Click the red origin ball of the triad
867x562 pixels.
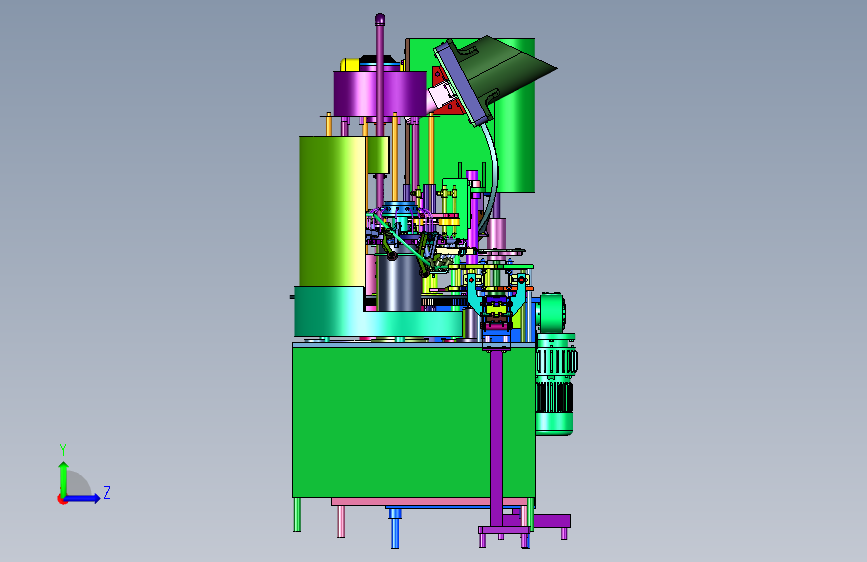pos(62,499)
